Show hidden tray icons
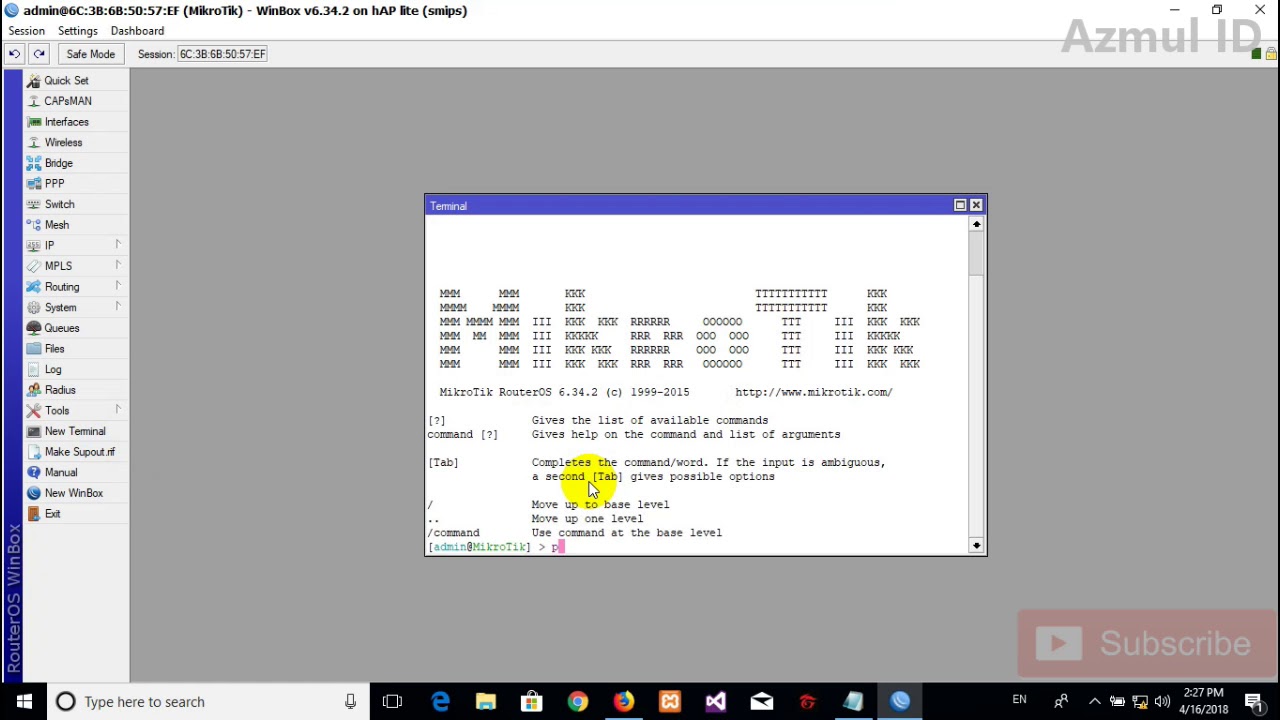Screen dimensions: 1280x720 [1095, 702]
